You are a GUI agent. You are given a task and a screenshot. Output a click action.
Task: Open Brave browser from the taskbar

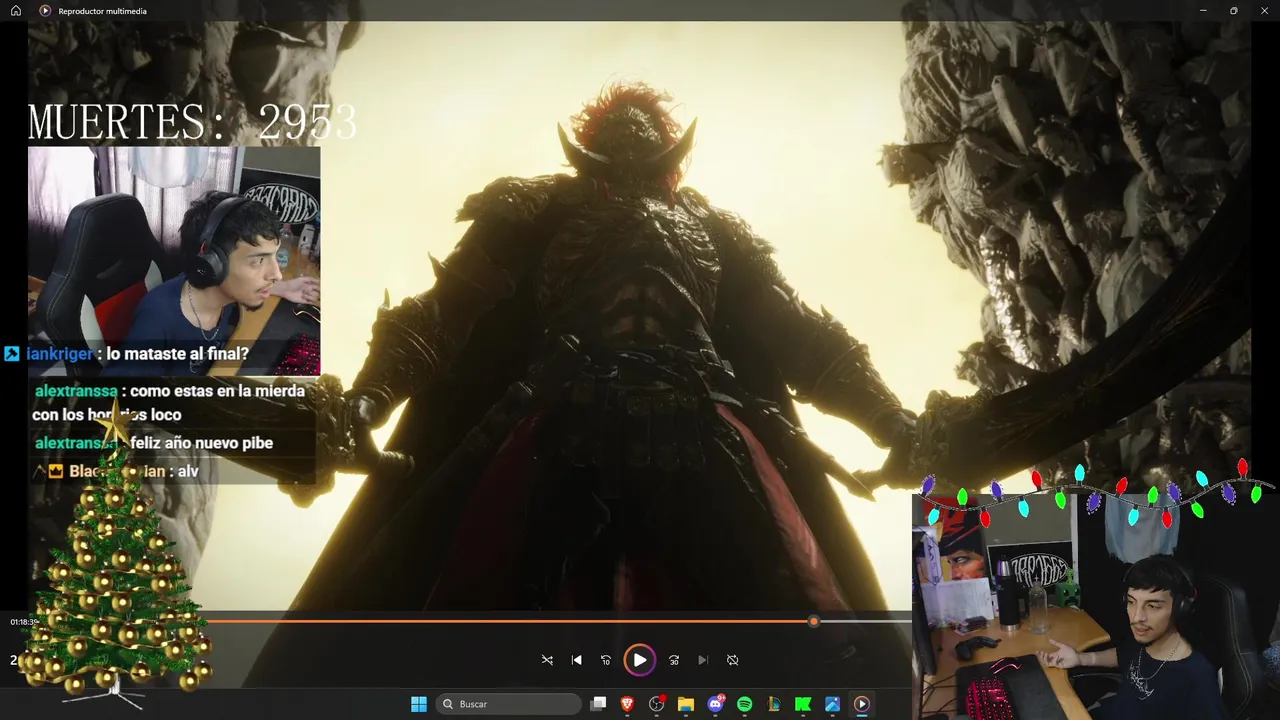(x=627, y=704)
